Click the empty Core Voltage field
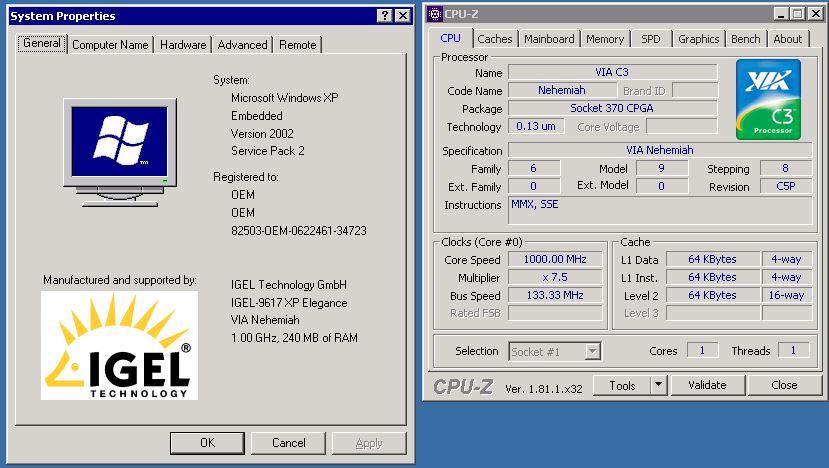The height and width of the screenshot is (468, 829). (x=682, y=126)
